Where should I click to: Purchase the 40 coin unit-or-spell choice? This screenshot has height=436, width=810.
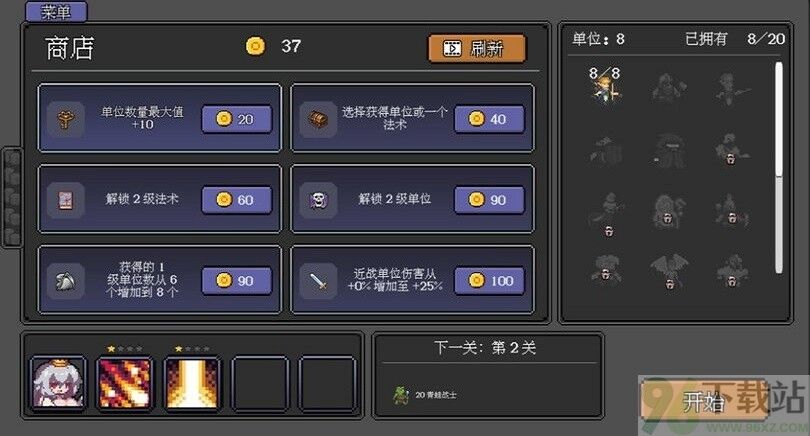[x=489, y=119]
